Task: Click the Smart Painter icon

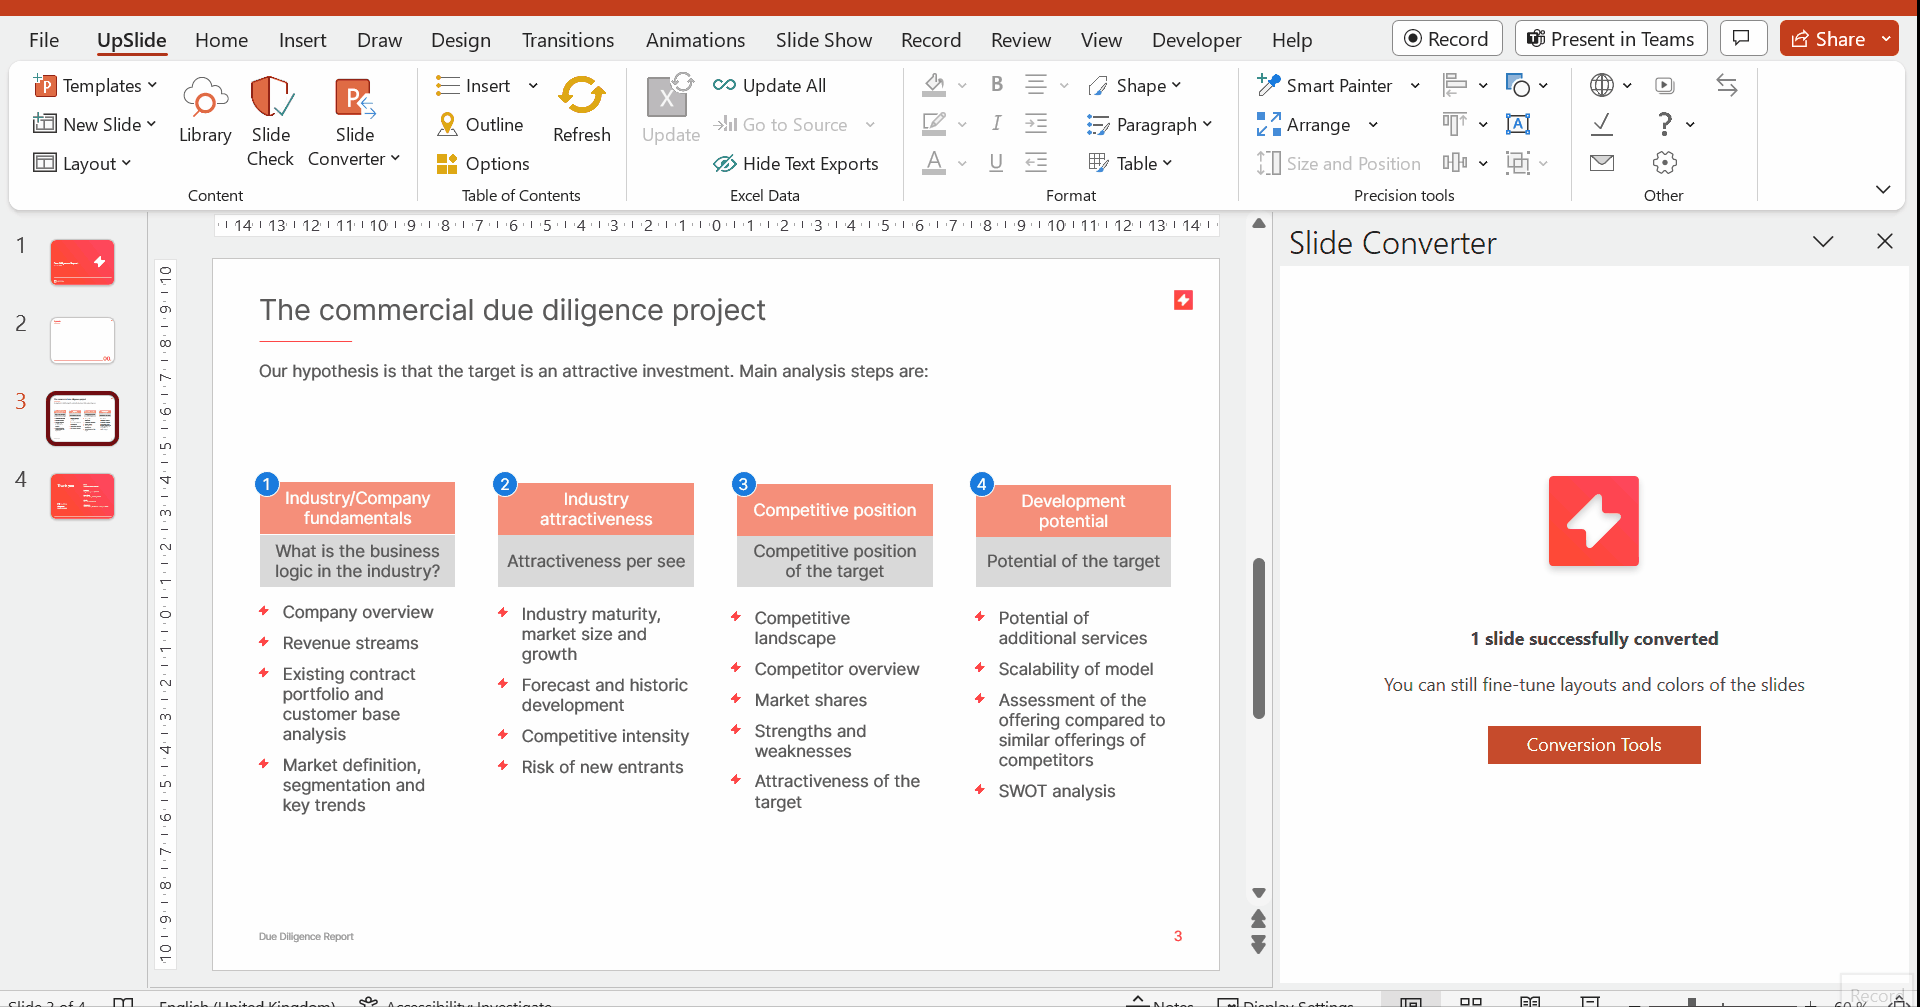Action: point(1268,85)
